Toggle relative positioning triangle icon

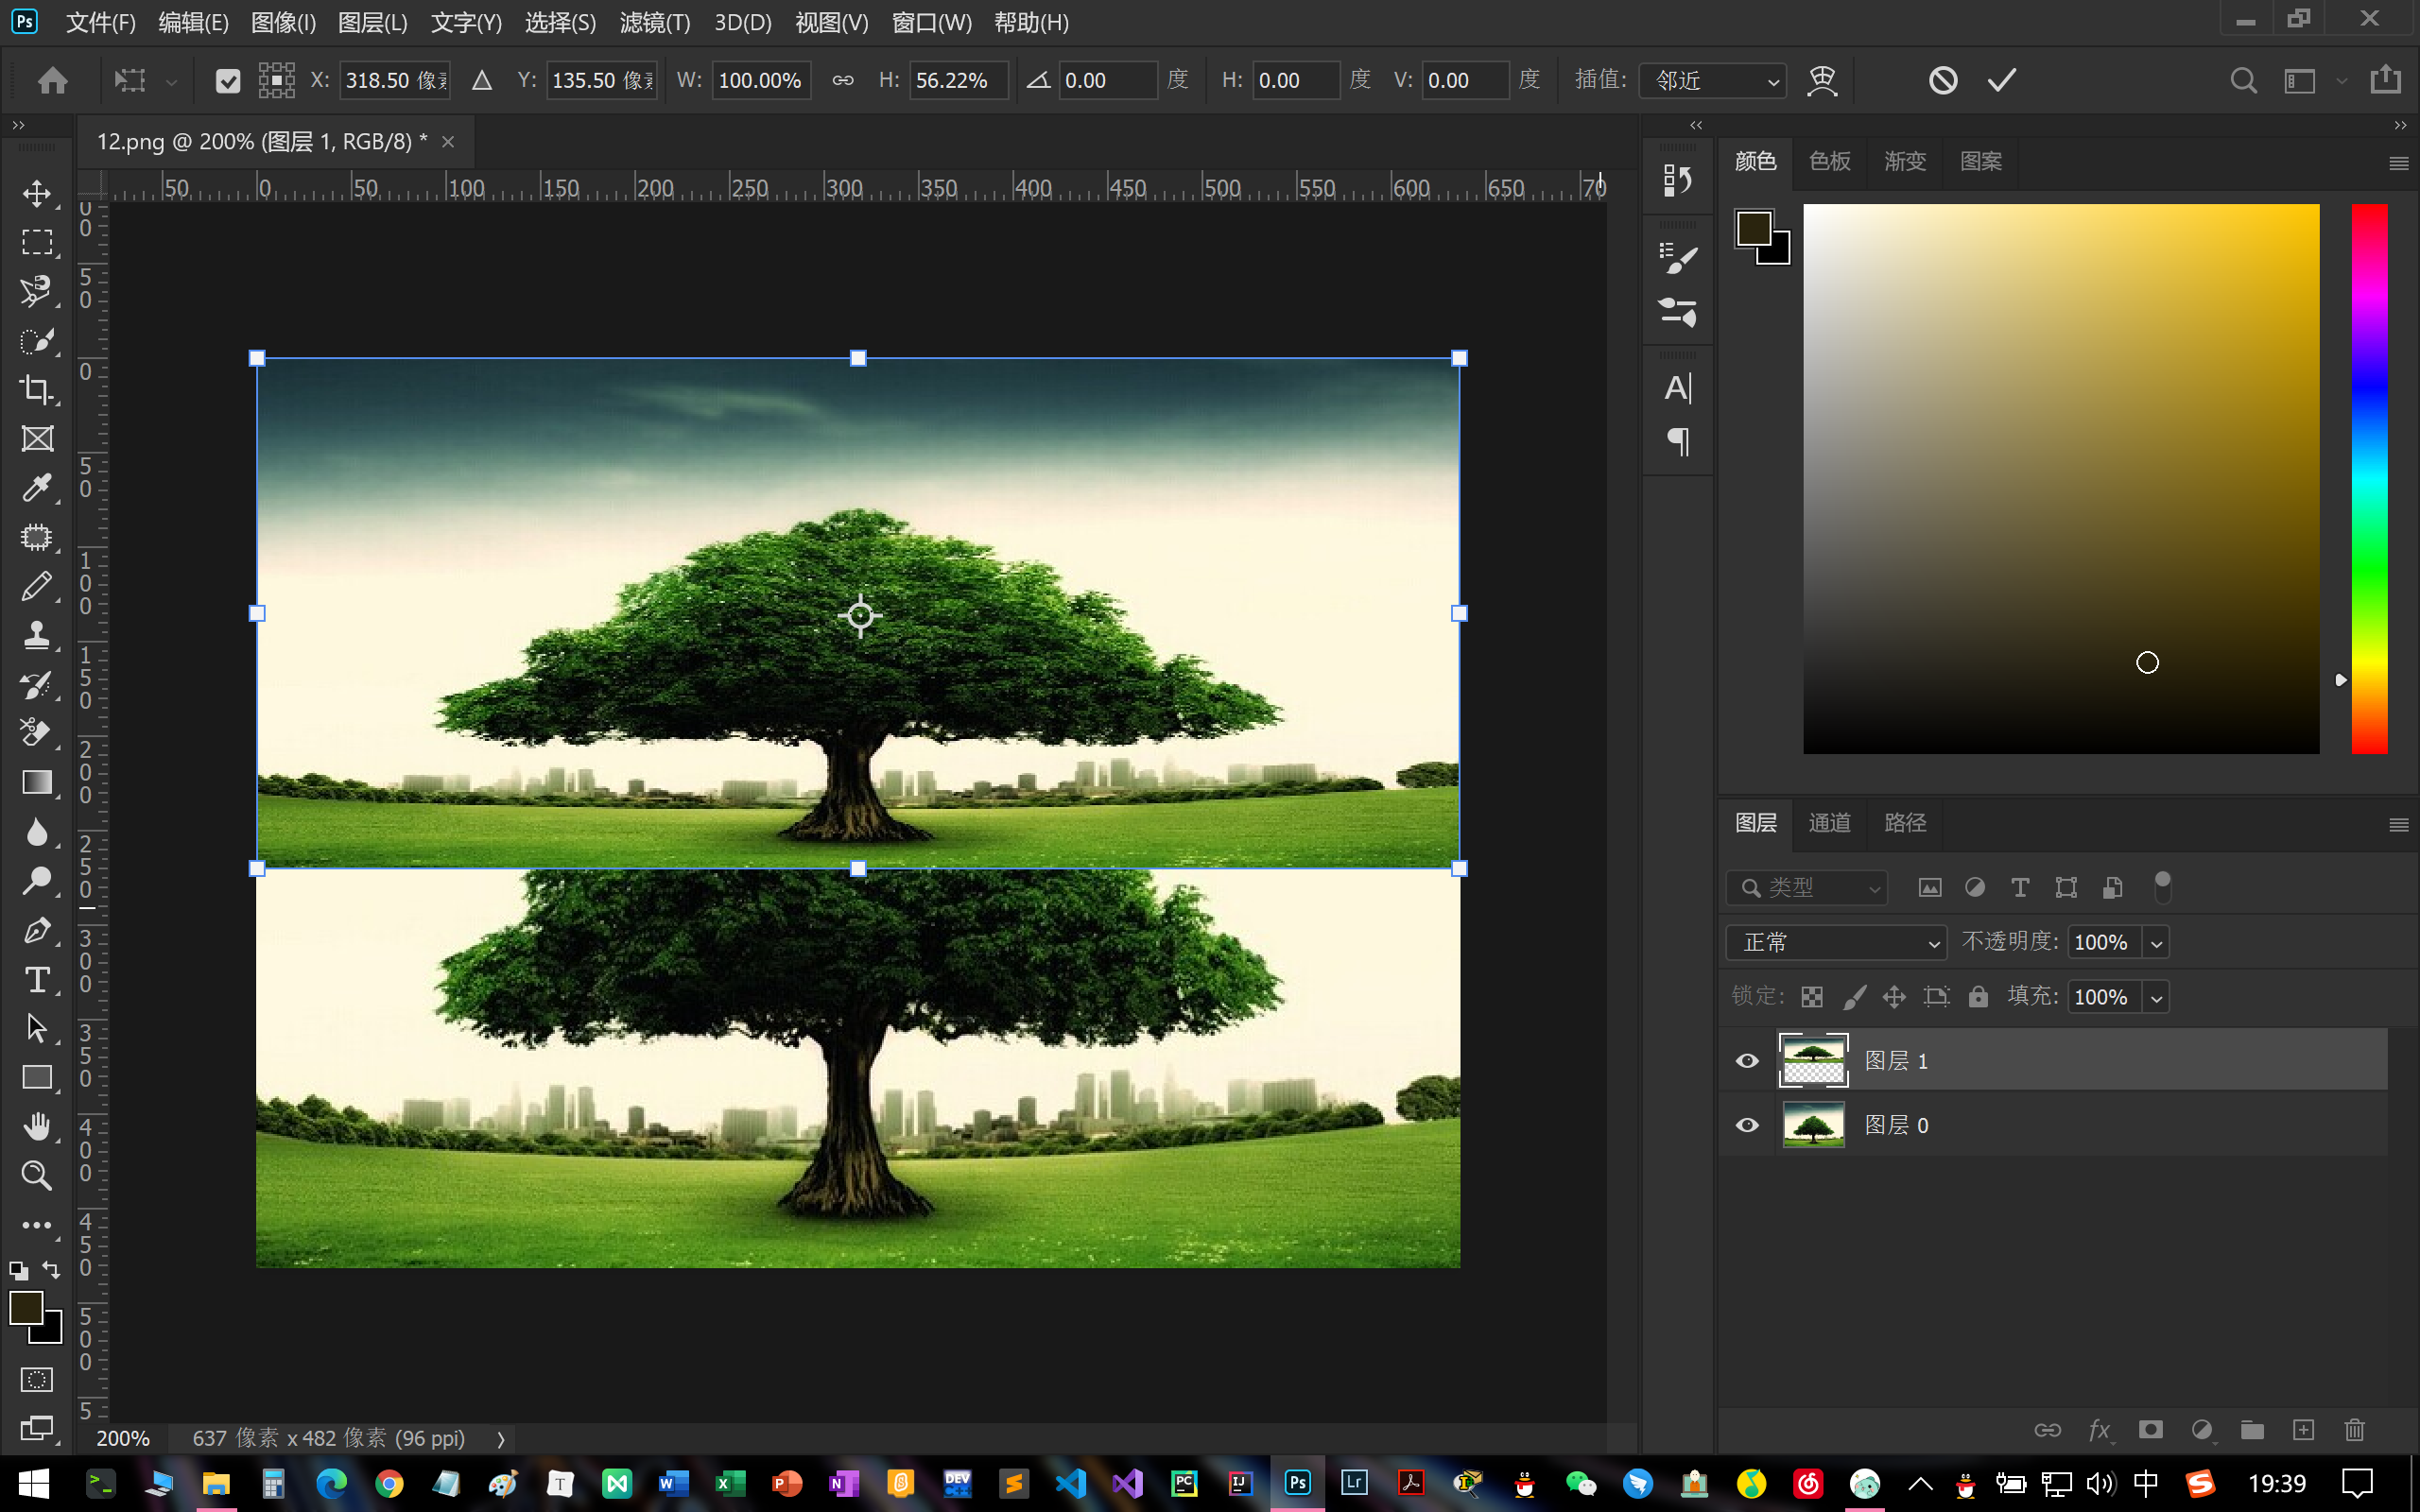[482, 80]
